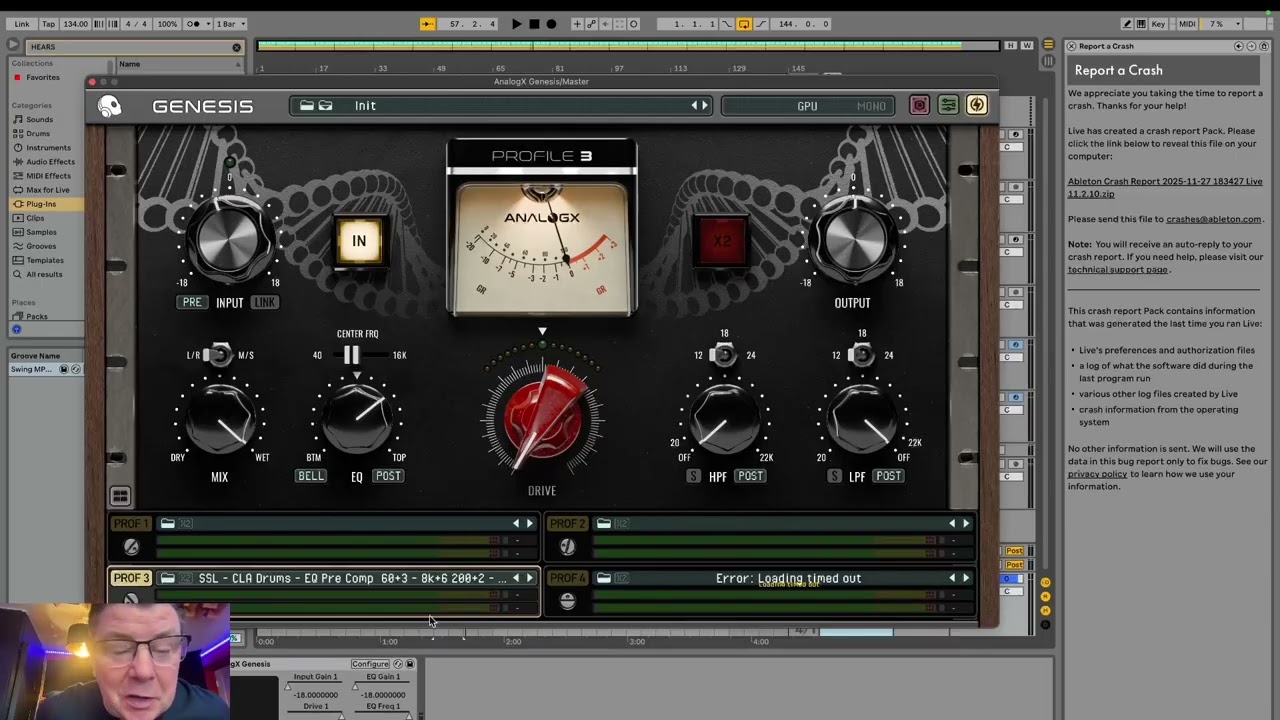This screenshot has width=1280, height=720.
Task: Go to next preset from Init bar
Action: [704, 105]
